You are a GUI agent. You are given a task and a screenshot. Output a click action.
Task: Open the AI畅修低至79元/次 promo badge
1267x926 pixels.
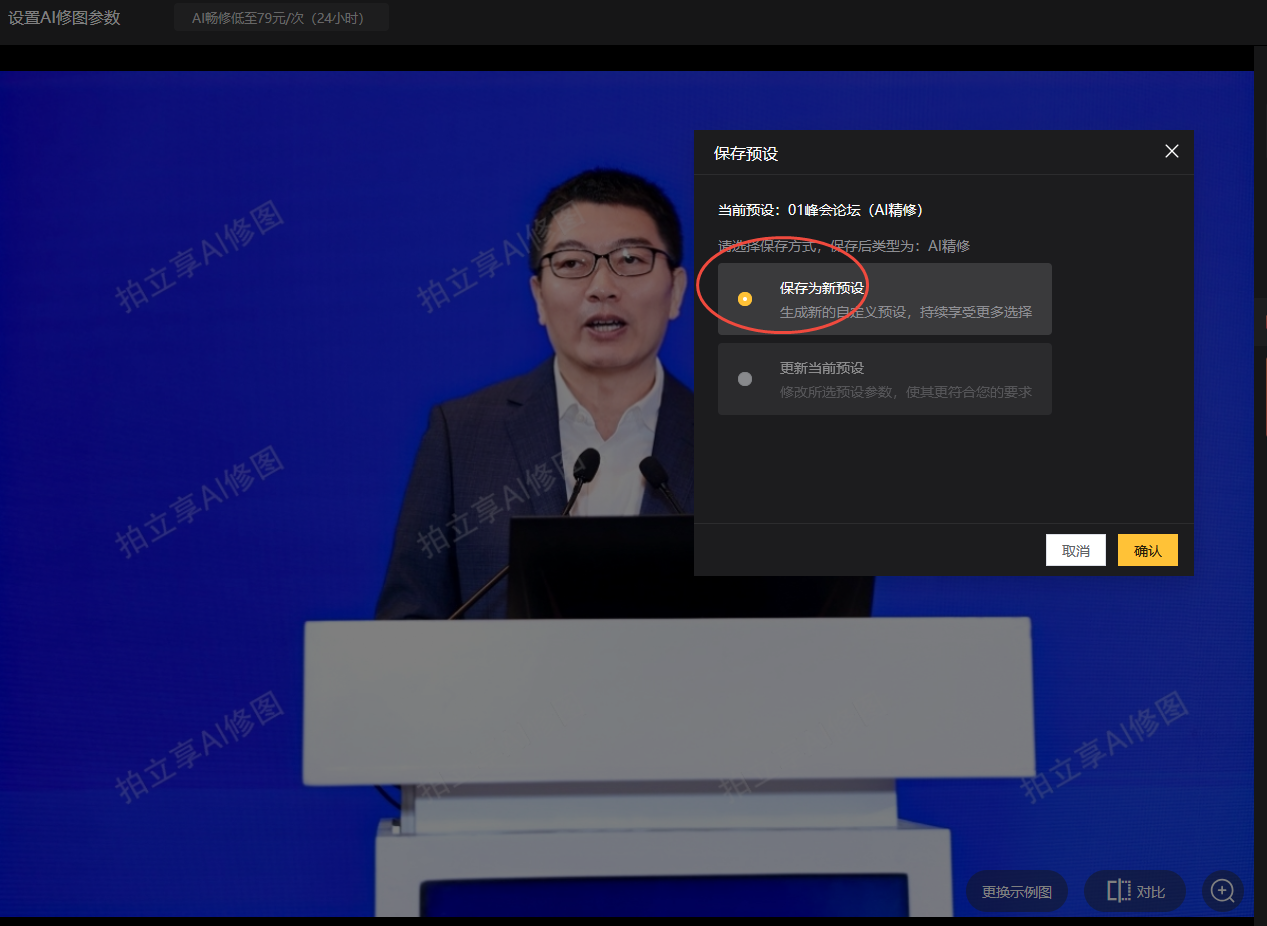click(x=281, y=18)
